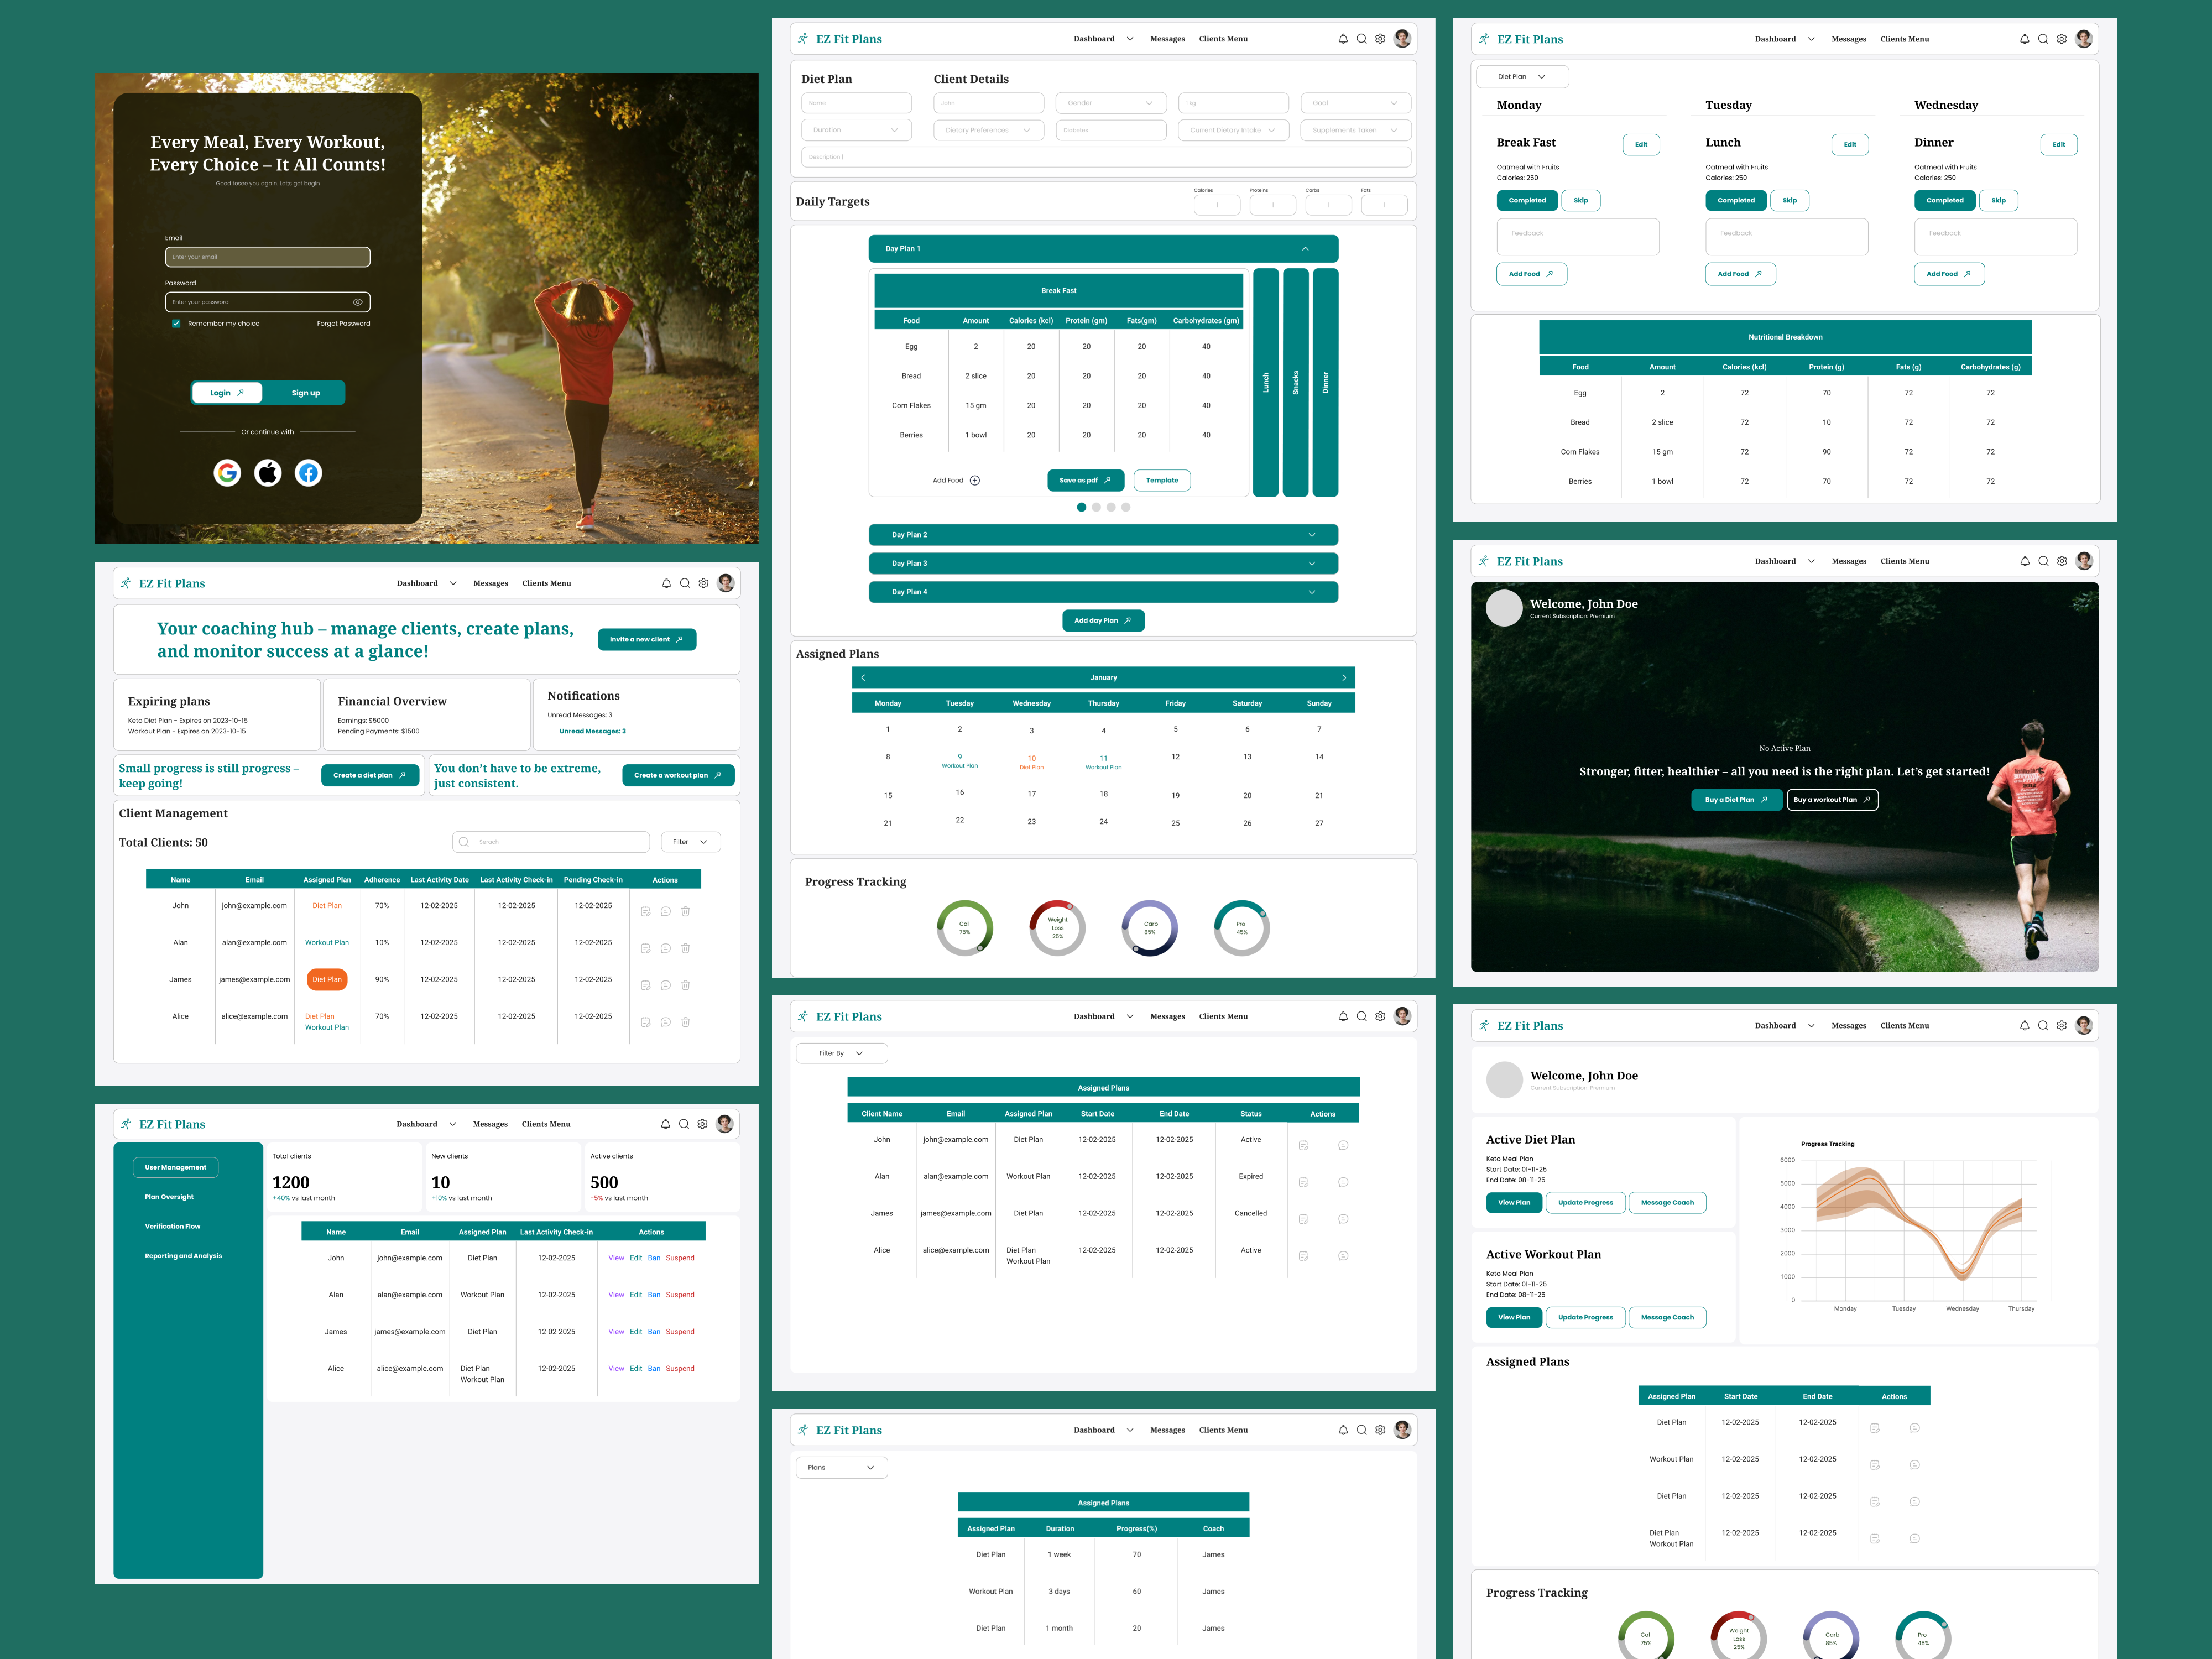Mark Monday's Break Fast as Completed

(x=1527, y=200)
